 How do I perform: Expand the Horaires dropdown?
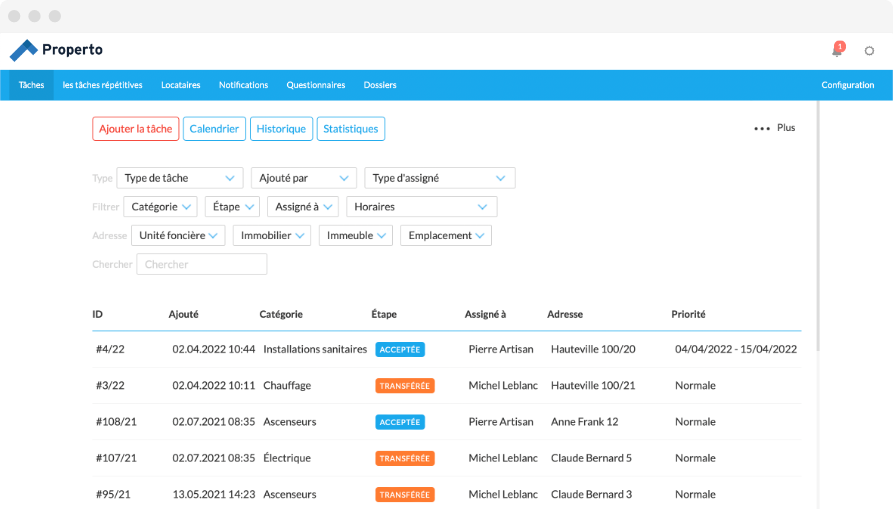coord(421,207)
